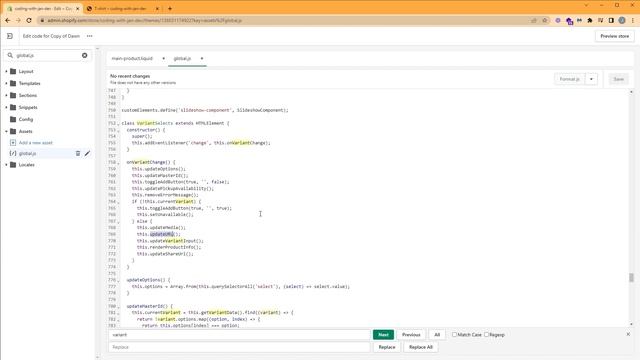The width and height of the screenshot is (640, 360).
Task: Fold the onVariantChange function at line 758
Action: (x=118, y=162)
